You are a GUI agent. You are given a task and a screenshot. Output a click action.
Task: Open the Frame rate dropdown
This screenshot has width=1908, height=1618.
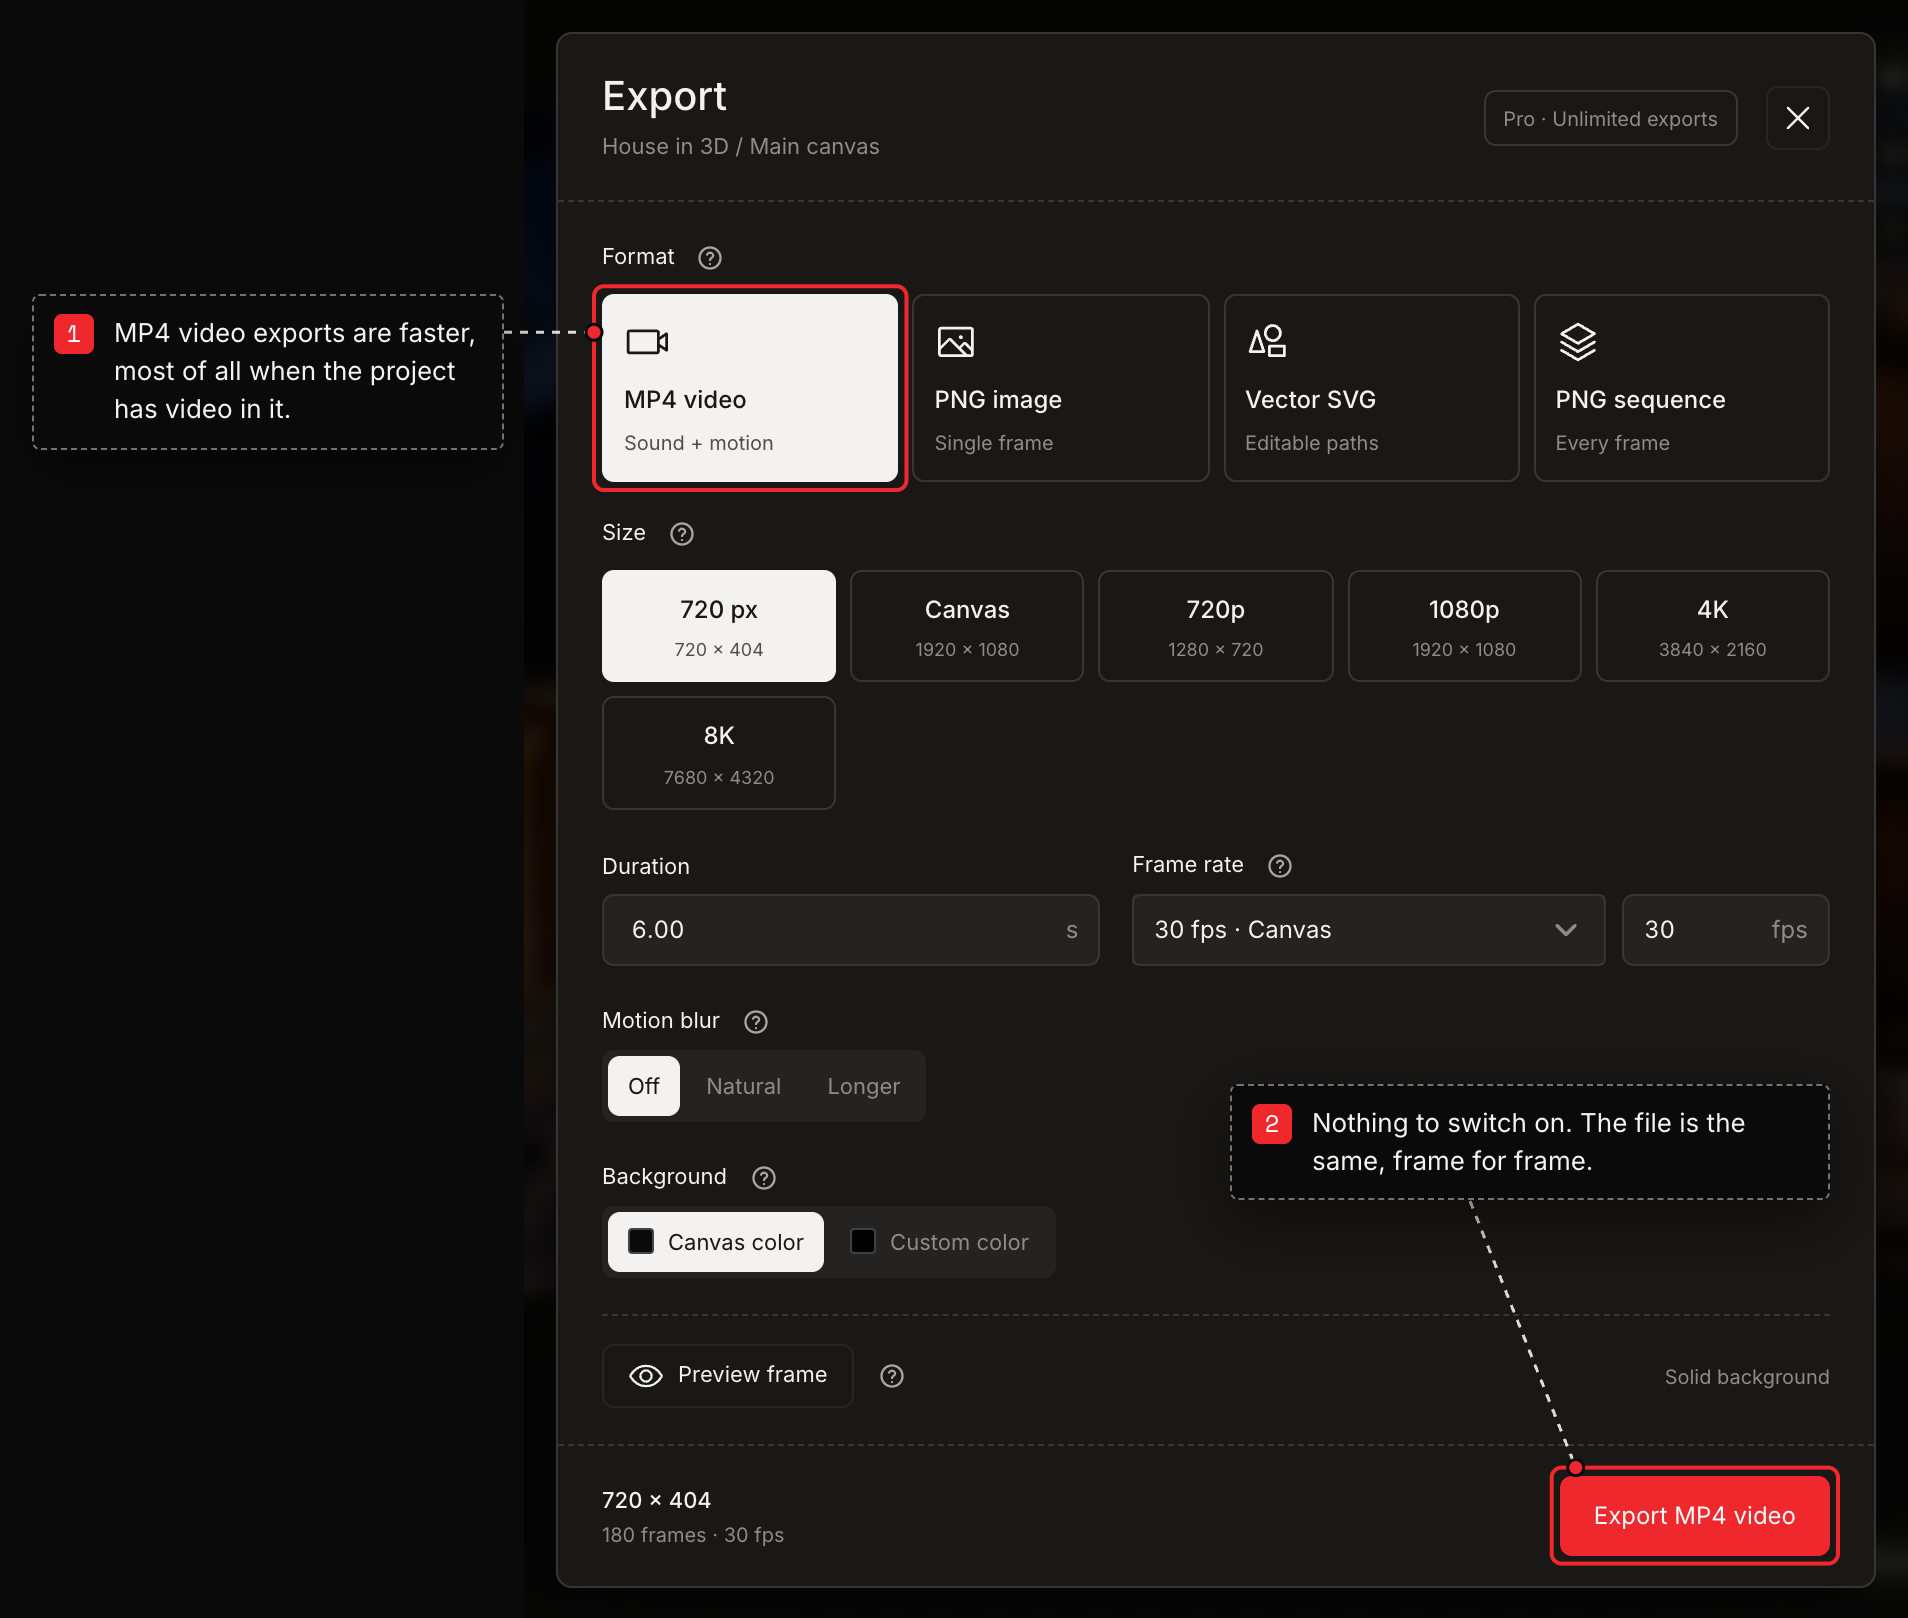coord(1368,930)
